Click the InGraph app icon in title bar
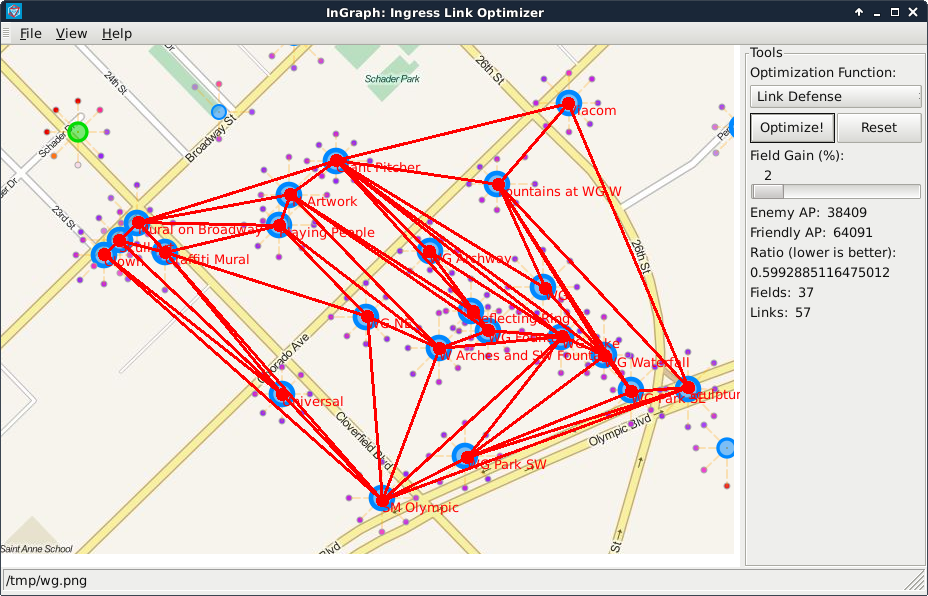The height and width of the screenshot is (596, 928). (14, 12)
